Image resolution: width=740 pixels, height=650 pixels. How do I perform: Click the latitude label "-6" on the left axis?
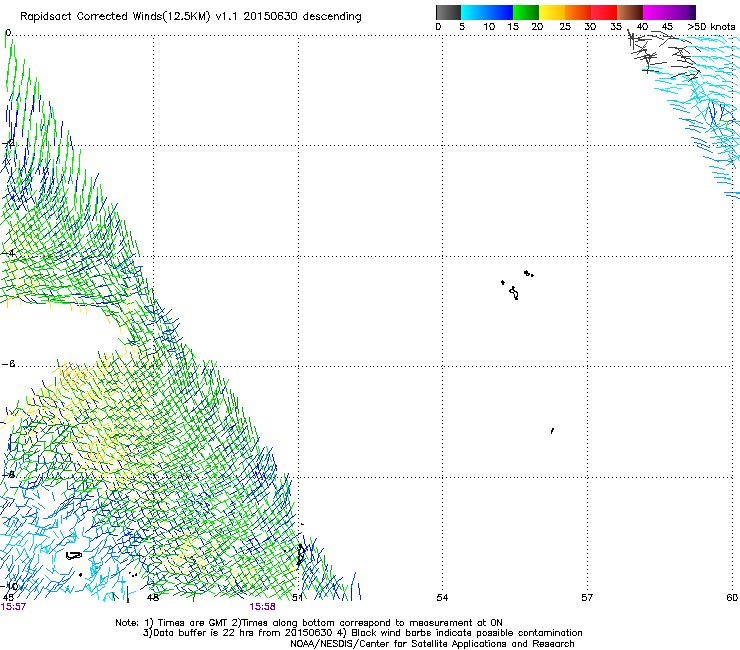[8, 364]
